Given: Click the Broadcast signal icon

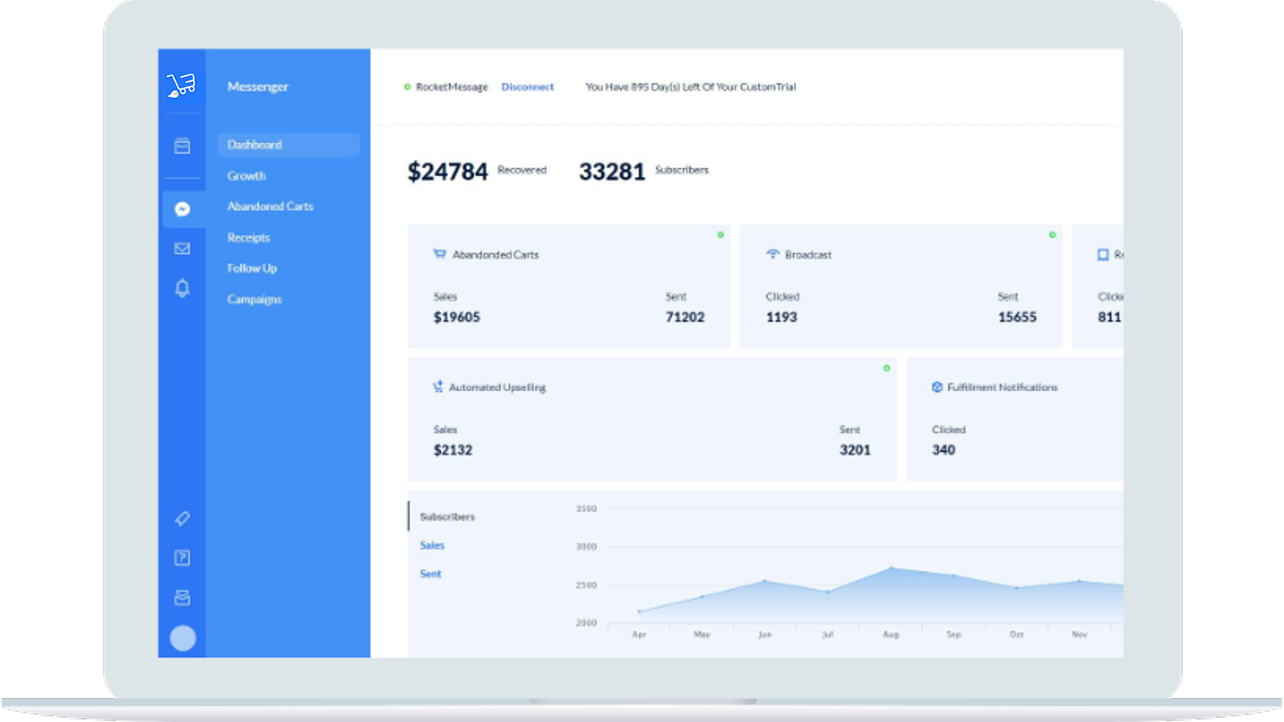Looking at the screenshot, I should point(772,254).
